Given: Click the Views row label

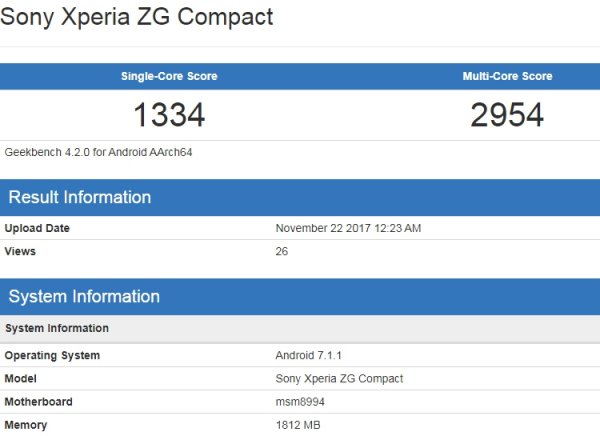Looking at the screenshot, I should click(21, 252).
